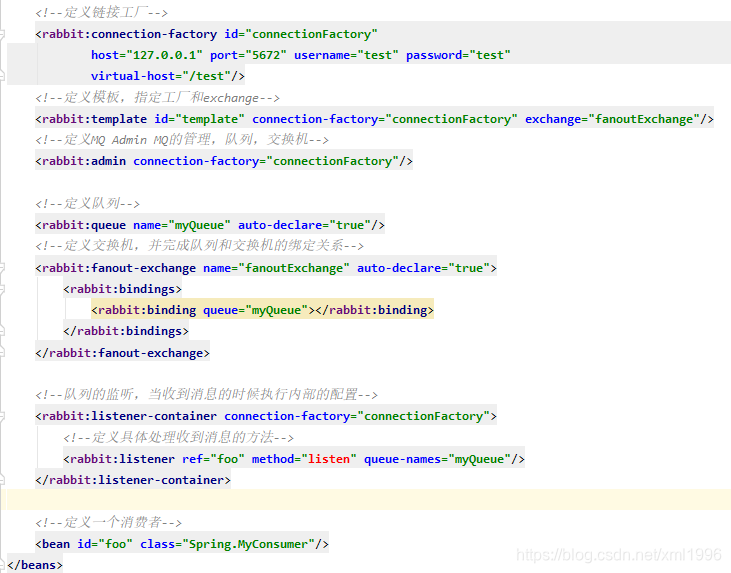Viewport: 731px width, 573px height.
Task: Click "connectionFactory" value on the listener-container line
Action: pos(423,416)
